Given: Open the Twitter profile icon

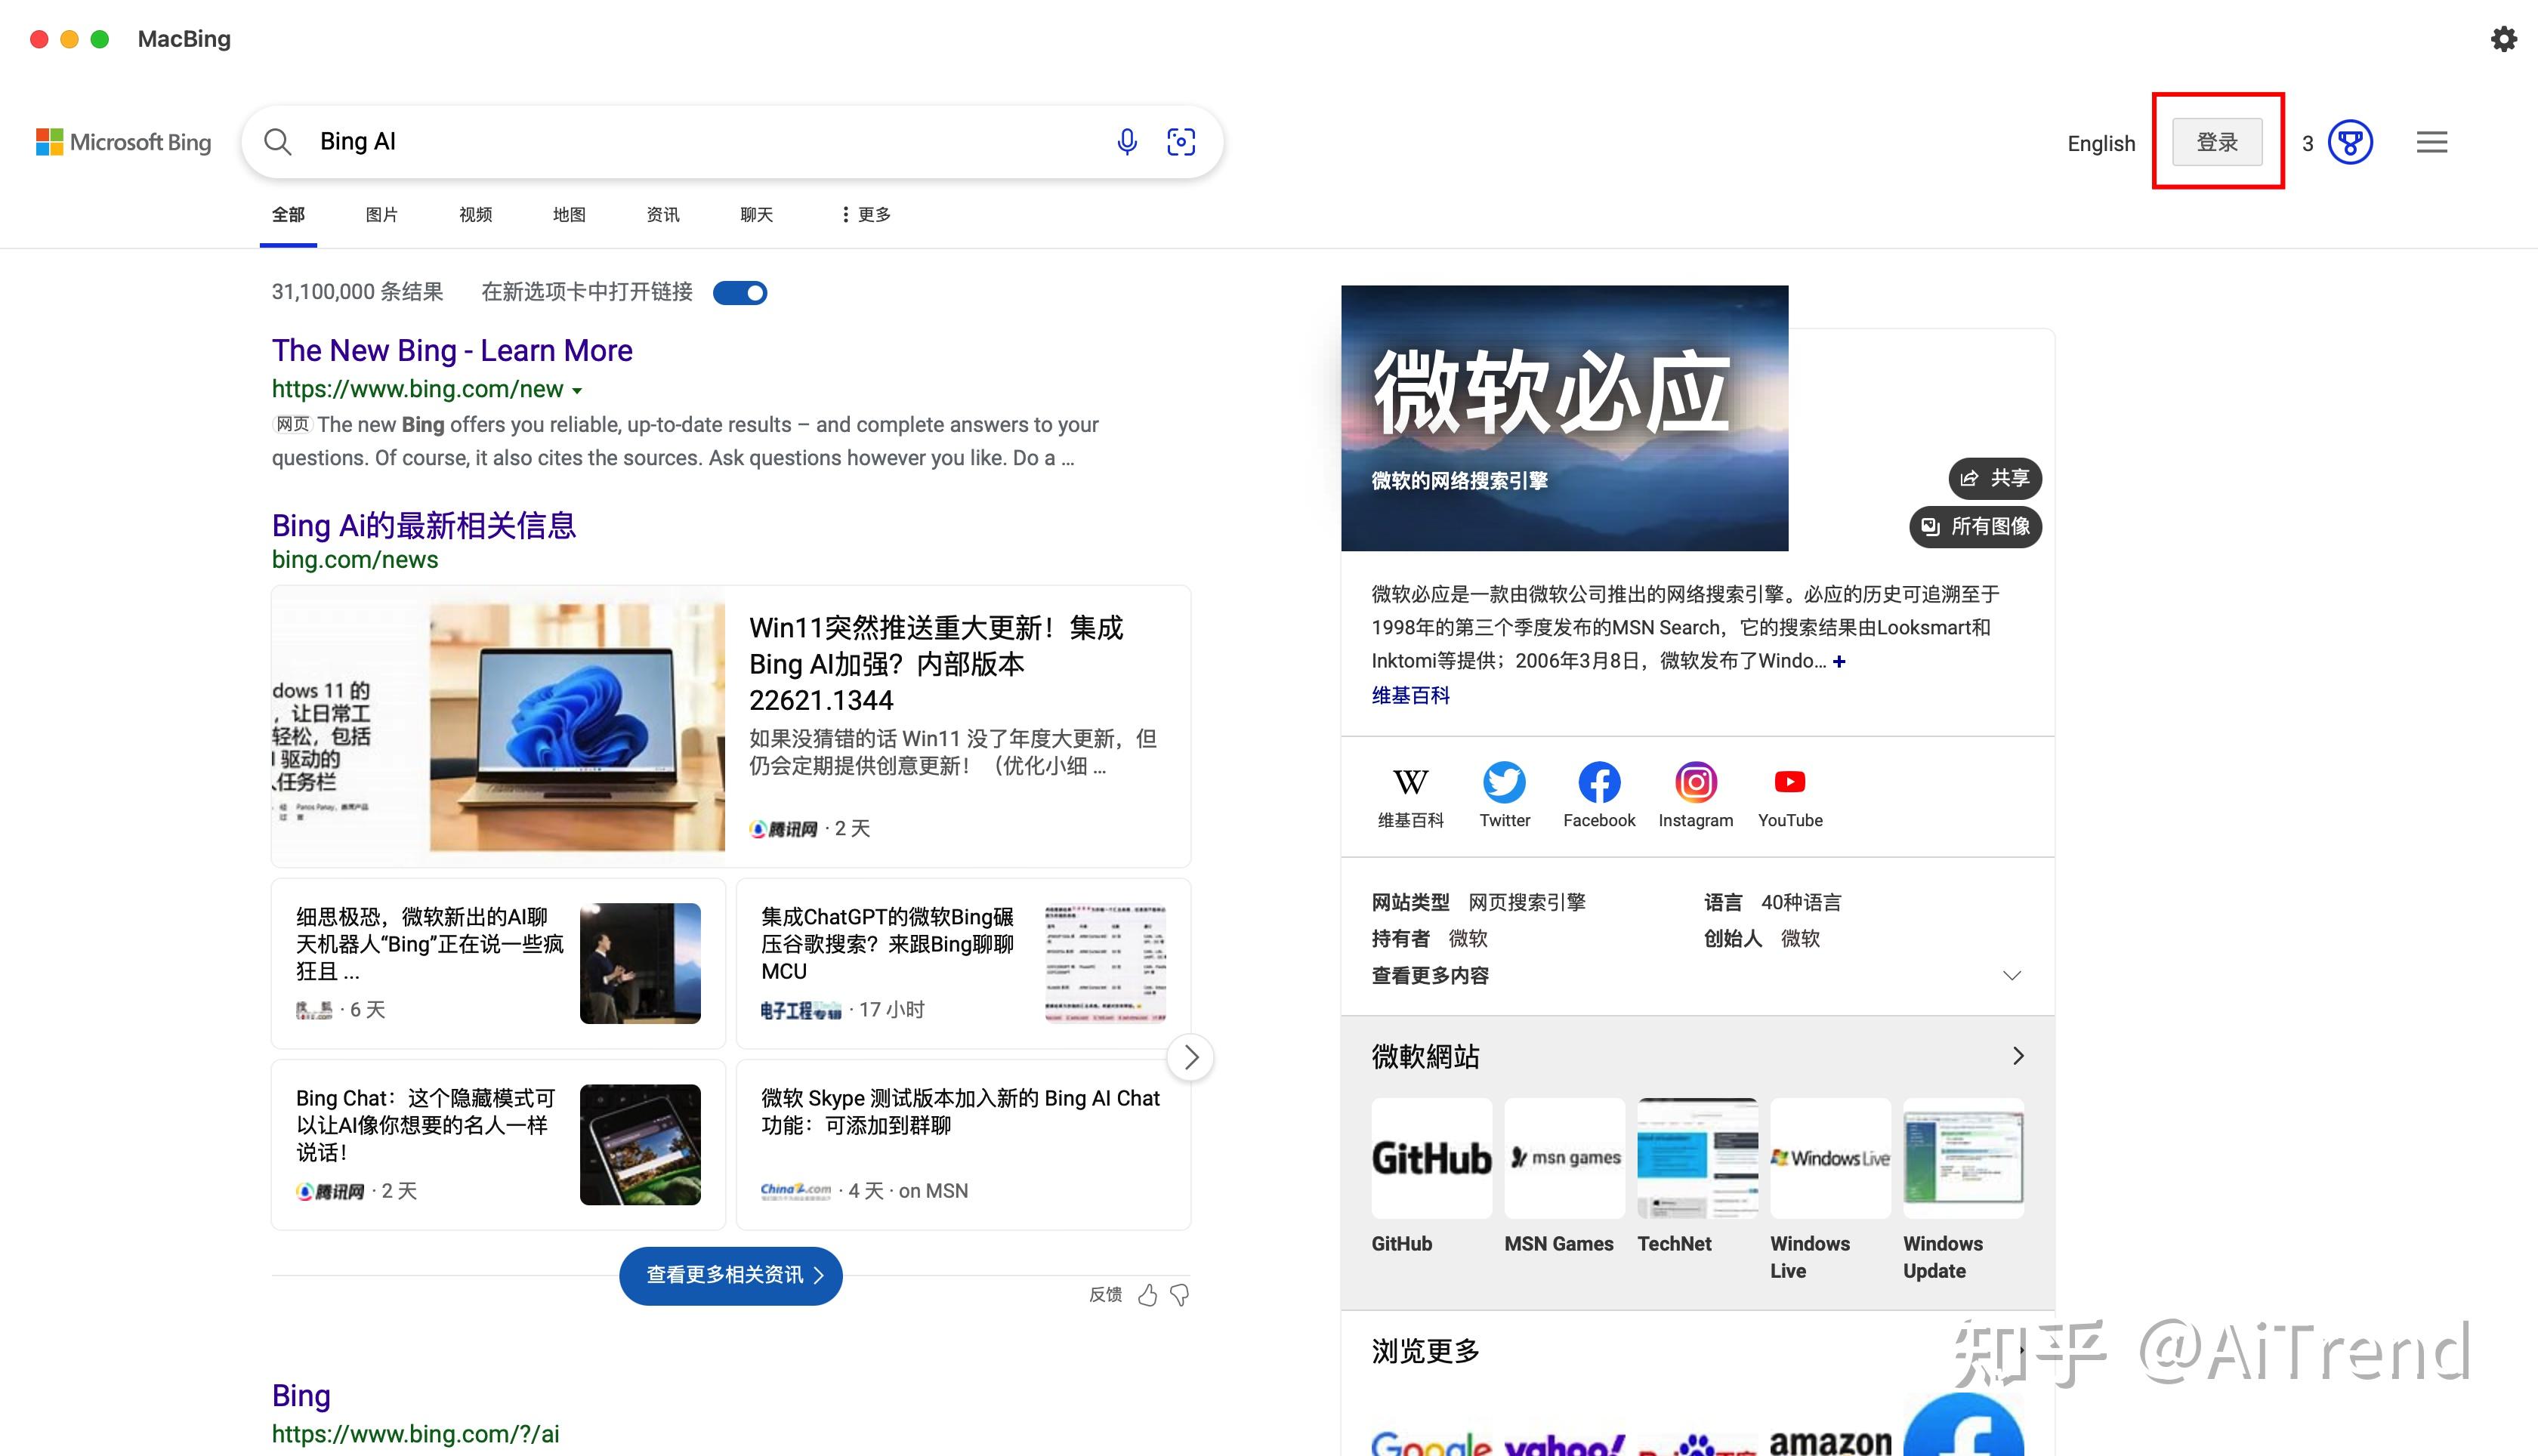Looking at the screenshot, I should tap(1504, 782).
